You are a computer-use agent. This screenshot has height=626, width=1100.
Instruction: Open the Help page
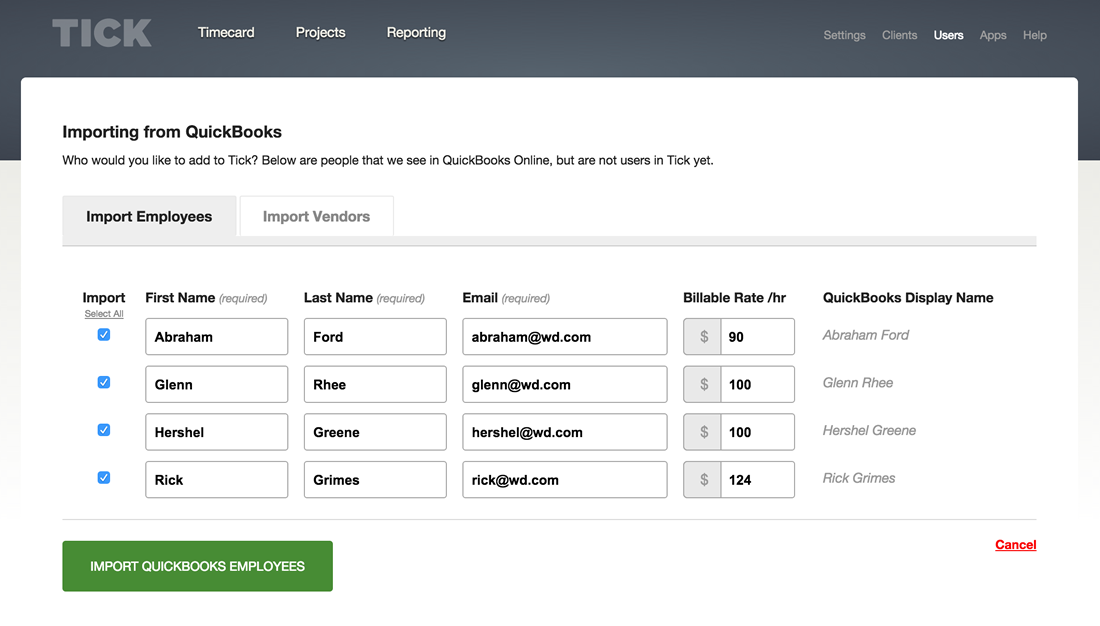click(x=1034, y=35)
